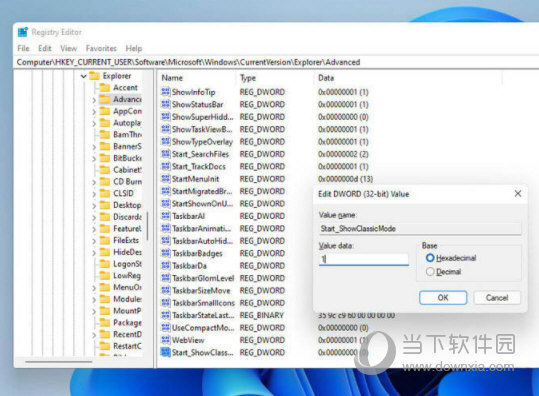Open the File menu
Screen dimensions: 539x396
pyautogui.click(x=23, y=48)
